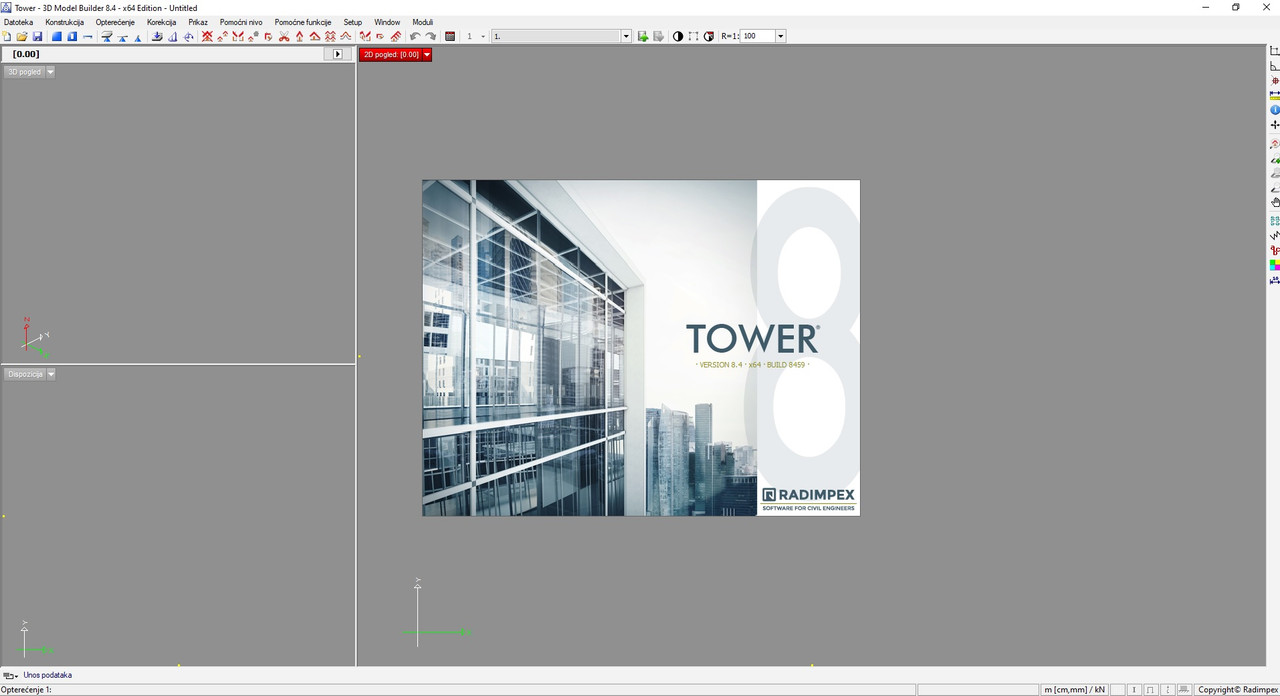Expand the R=1: scale dropdown arrow
This screenshot has width=1280, height=696.
click(x=780, y=36)
